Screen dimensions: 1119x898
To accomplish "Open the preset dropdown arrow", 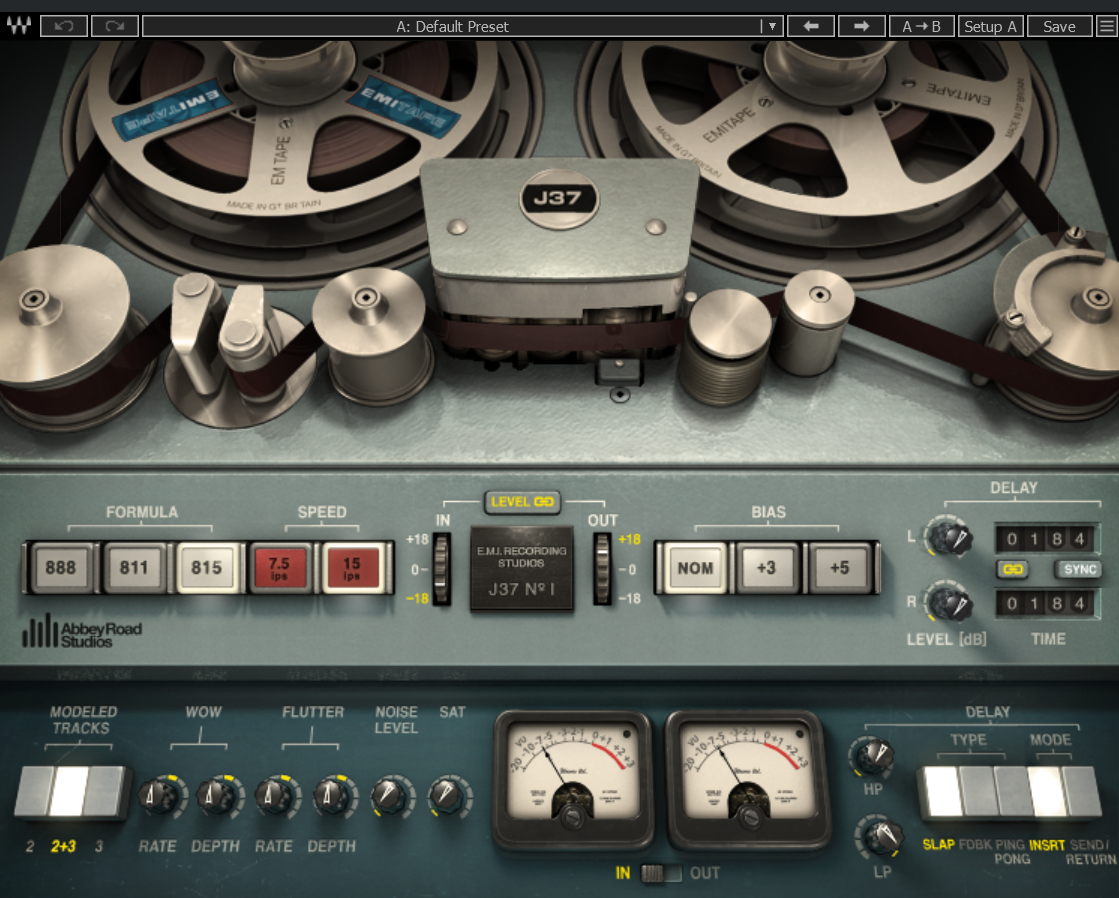I will pos(772,26).
